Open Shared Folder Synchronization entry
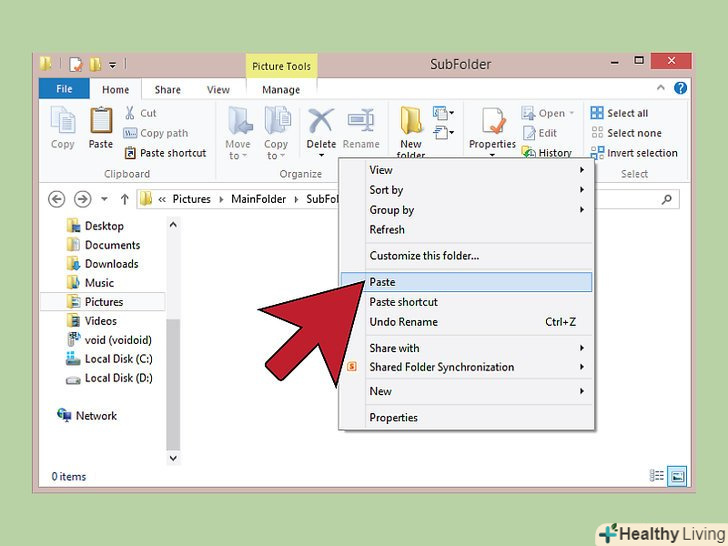The height and width of the screenshot is (546, 728). (467, 367)
